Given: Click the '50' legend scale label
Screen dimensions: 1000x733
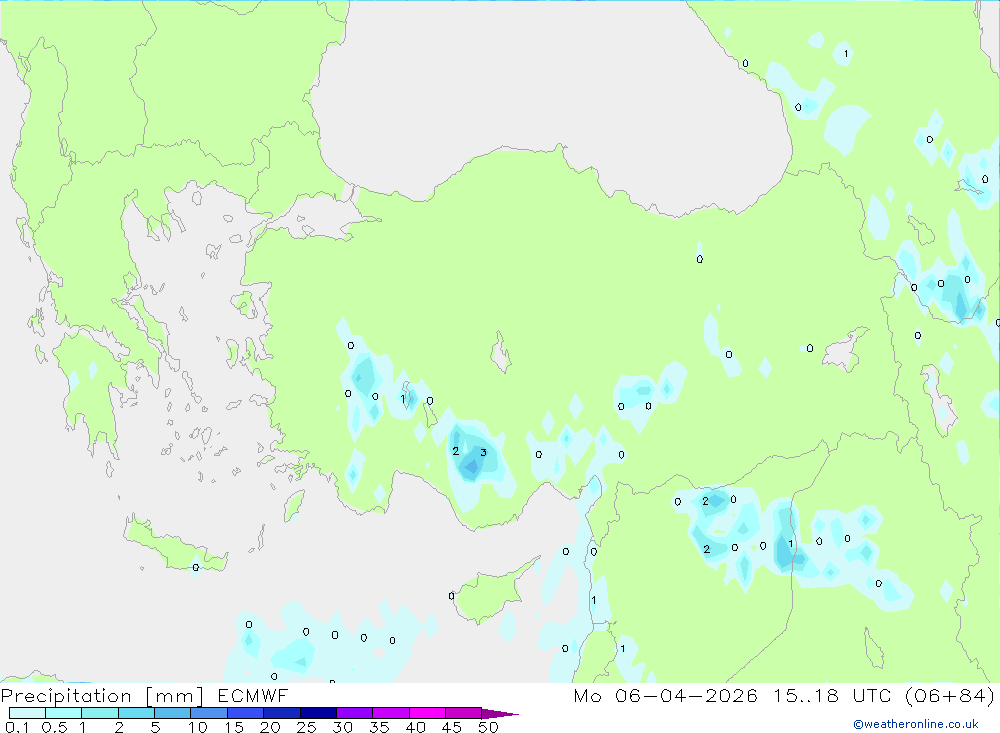Looking at the screenshot, I should [489, 727].
